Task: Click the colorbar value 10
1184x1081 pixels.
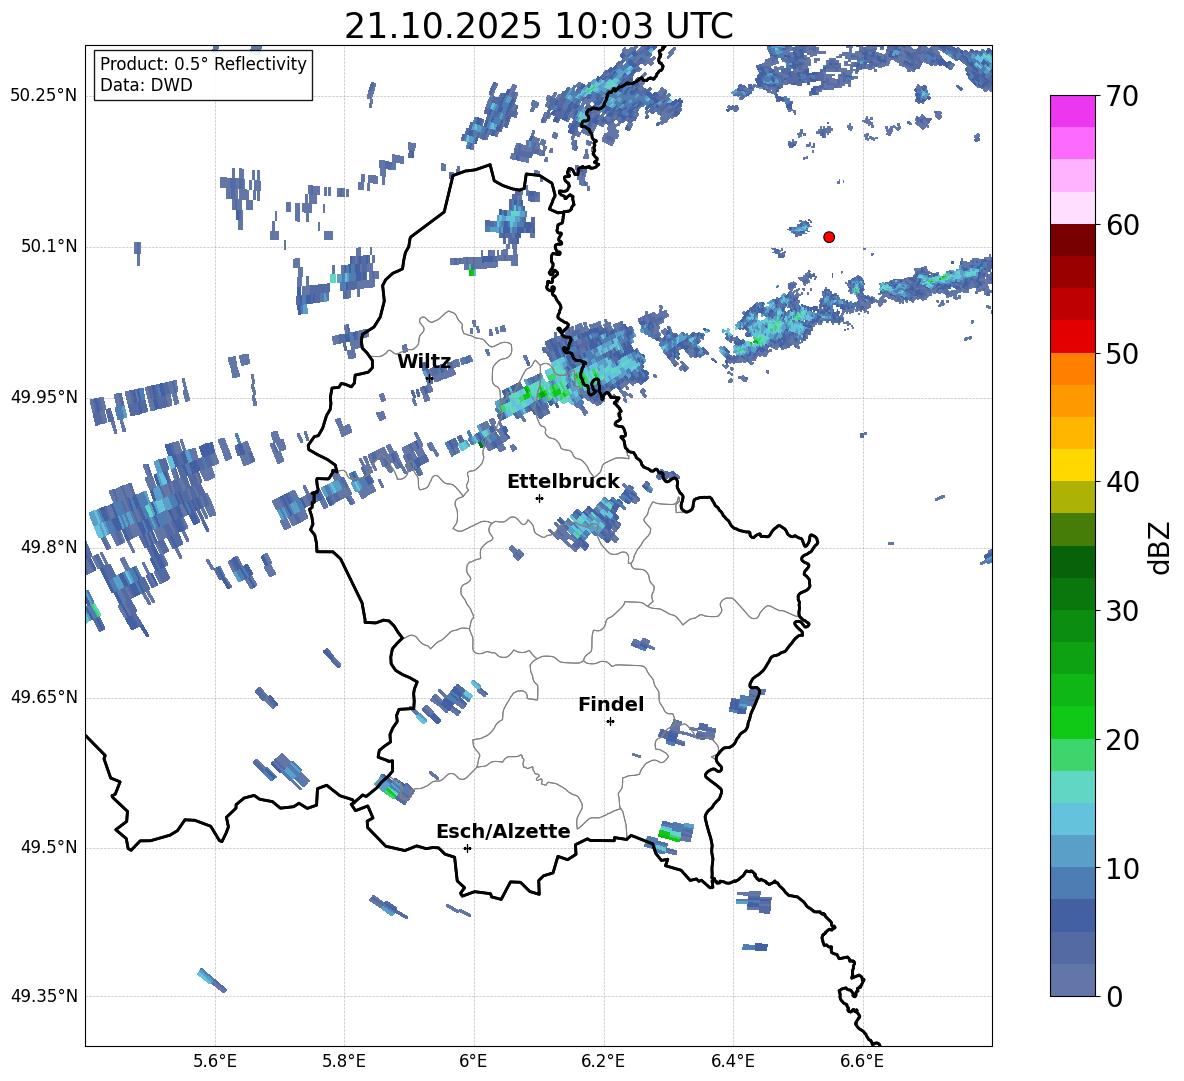Action: pyautogui.click(x=1122, y=868)
